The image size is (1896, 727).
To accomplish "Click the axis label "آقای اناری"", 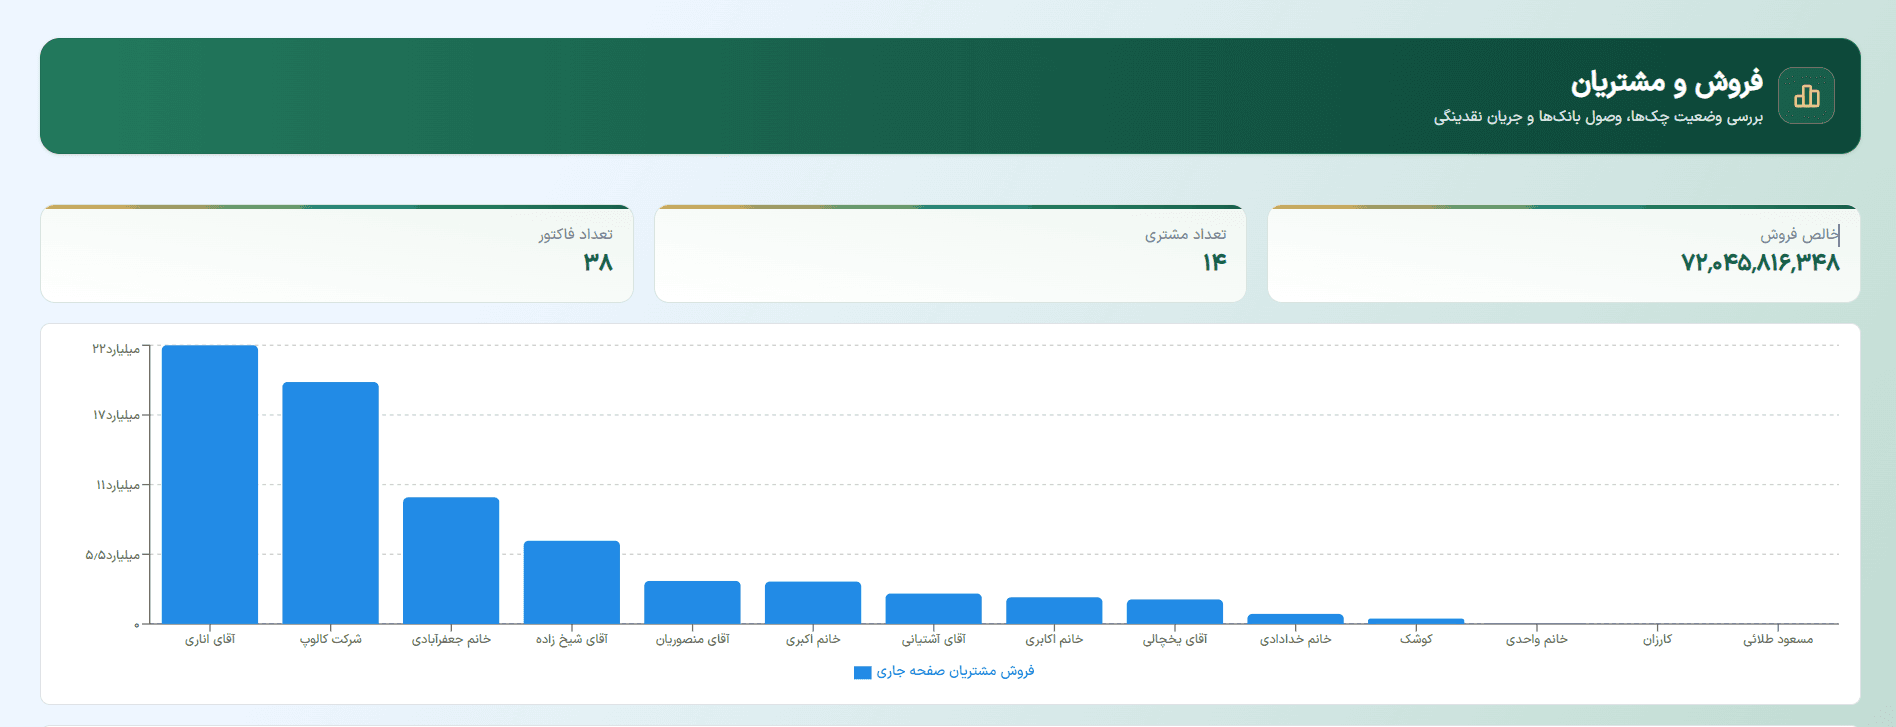I will pyautogui.click(x=210, y=639).
